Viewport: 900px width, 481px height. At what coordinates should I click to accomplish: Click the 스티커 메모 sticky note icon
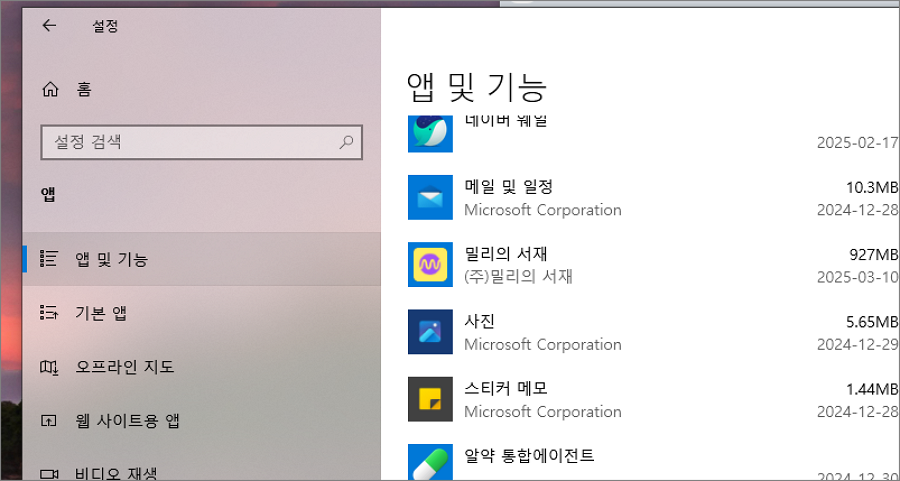430,399
